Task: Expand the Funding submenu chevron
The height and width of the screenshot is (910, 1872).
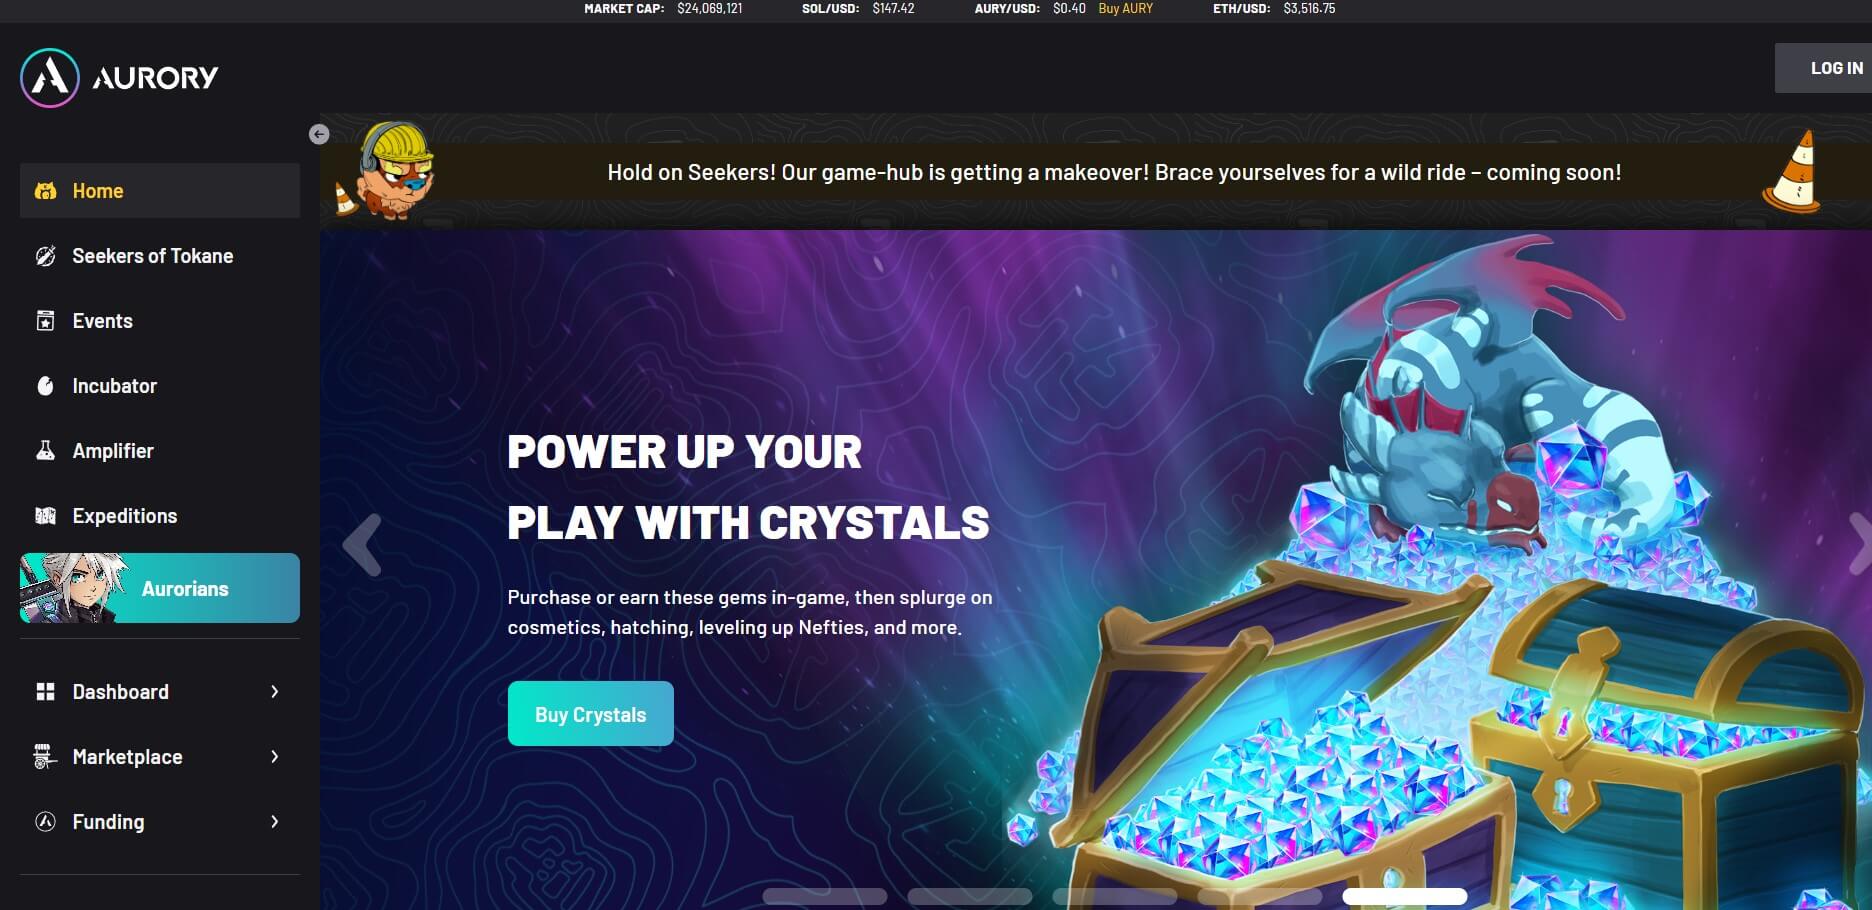Action: point(274,822)
